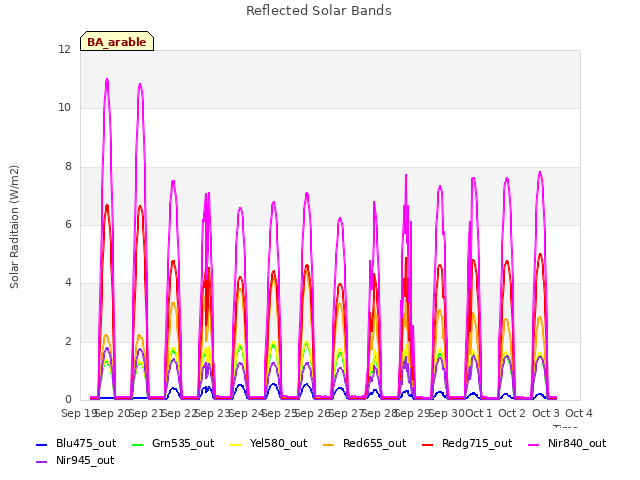Click the Solar Raditaion (W/m2) axis label
640x480 pixels.
pos(14,227)
